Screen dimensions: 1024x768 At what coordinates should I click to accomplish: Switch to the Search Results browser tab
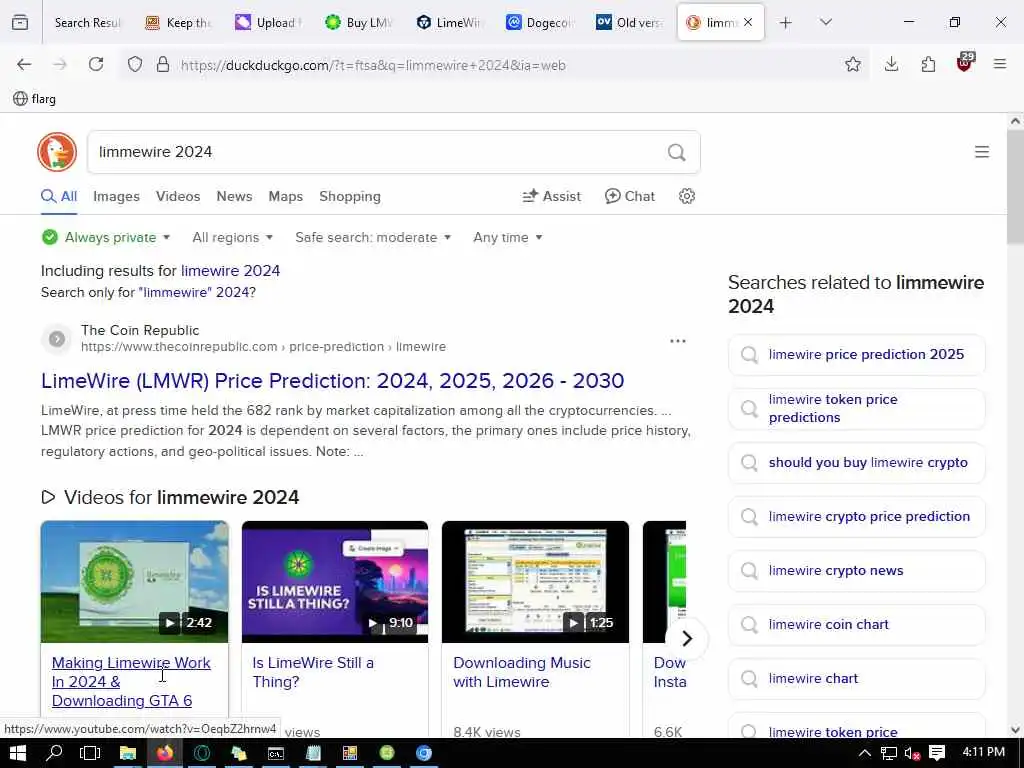[x=88, y=22]
